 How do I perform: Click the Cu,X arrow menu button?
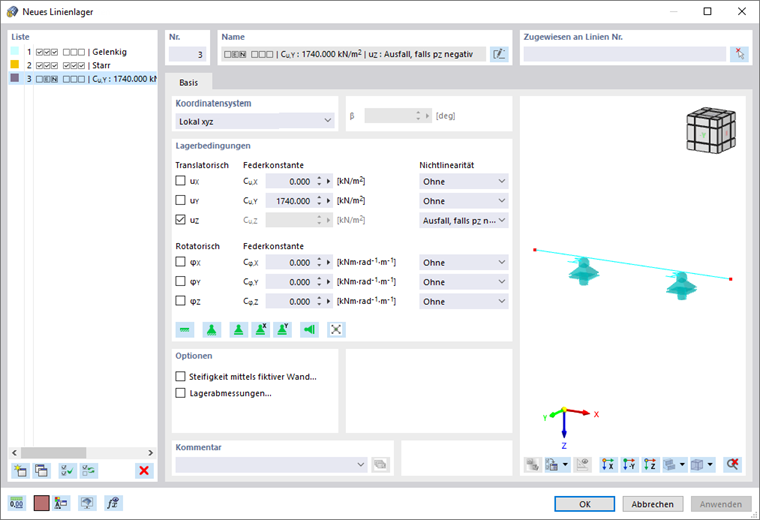click(x=329, y=181)
